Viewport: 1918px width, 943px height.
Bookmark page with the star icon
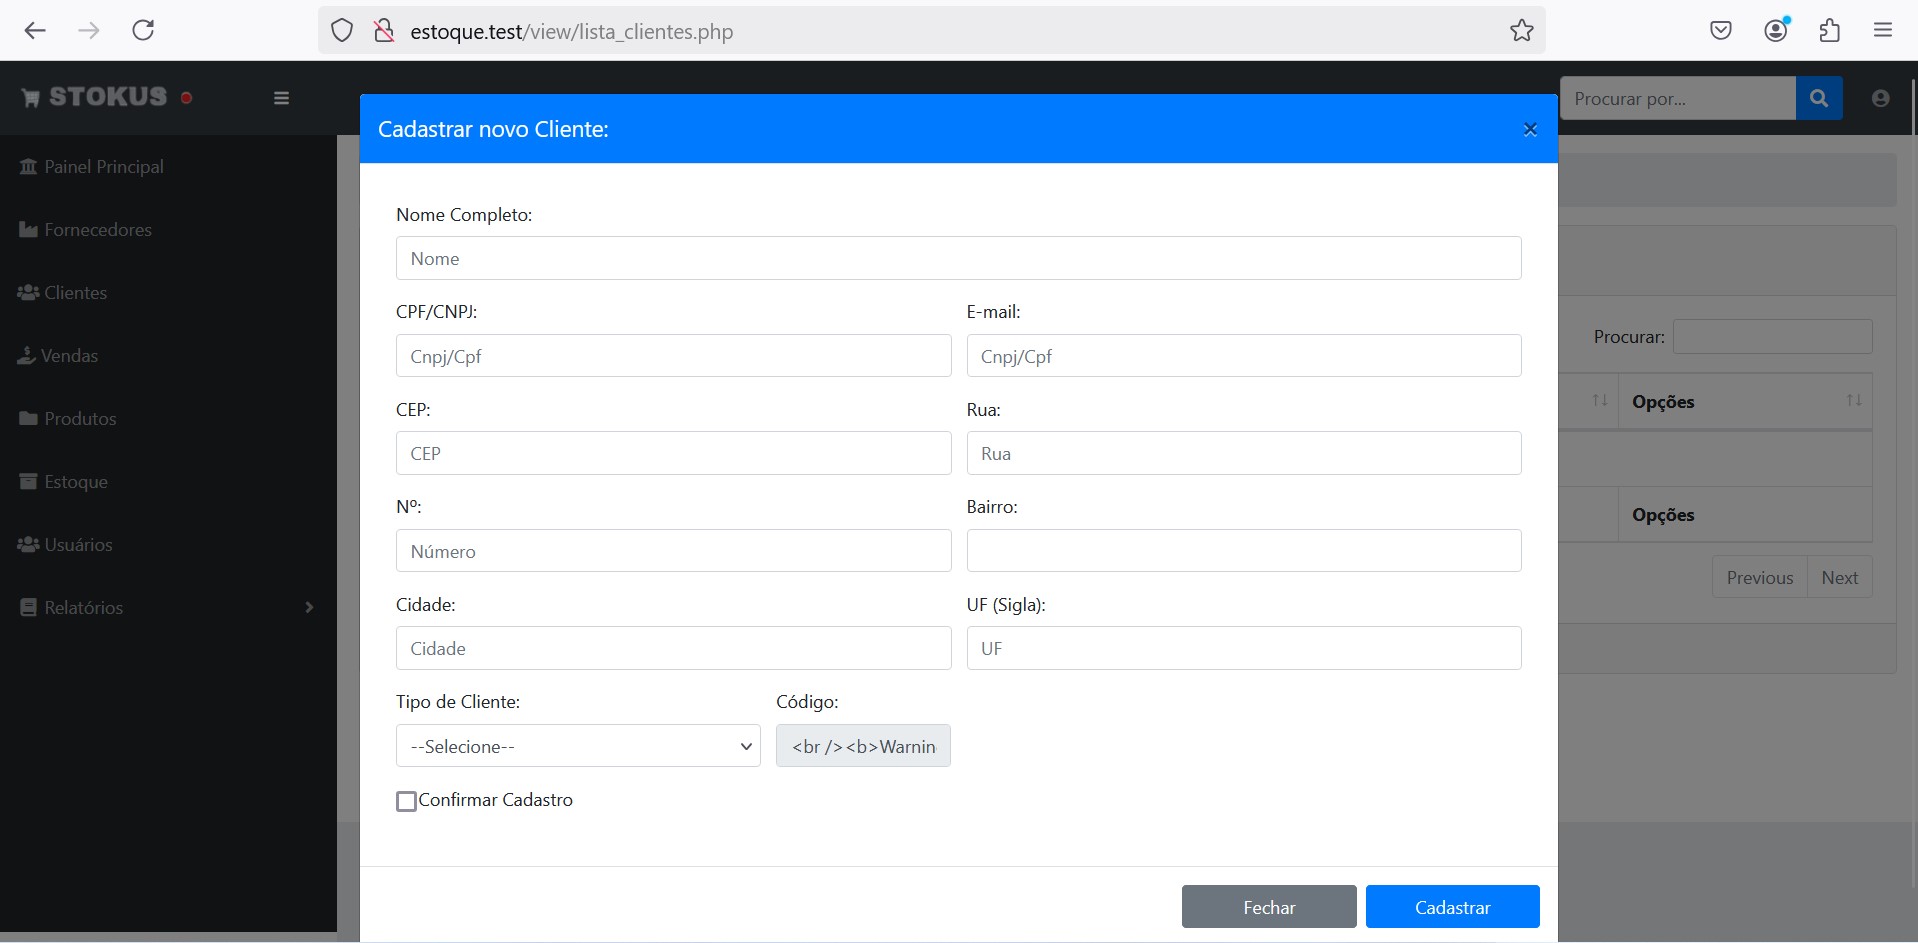(x=1521, y=31)
